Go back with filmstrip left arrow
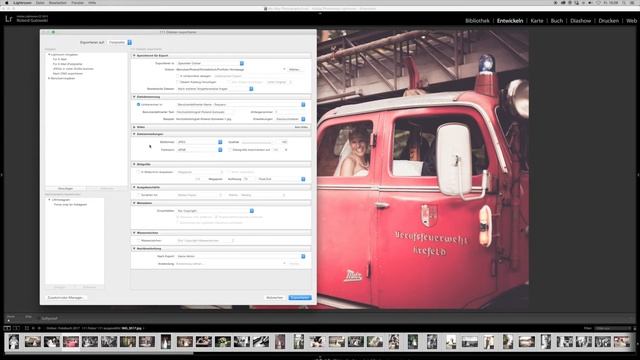 (x=33, y=328)
